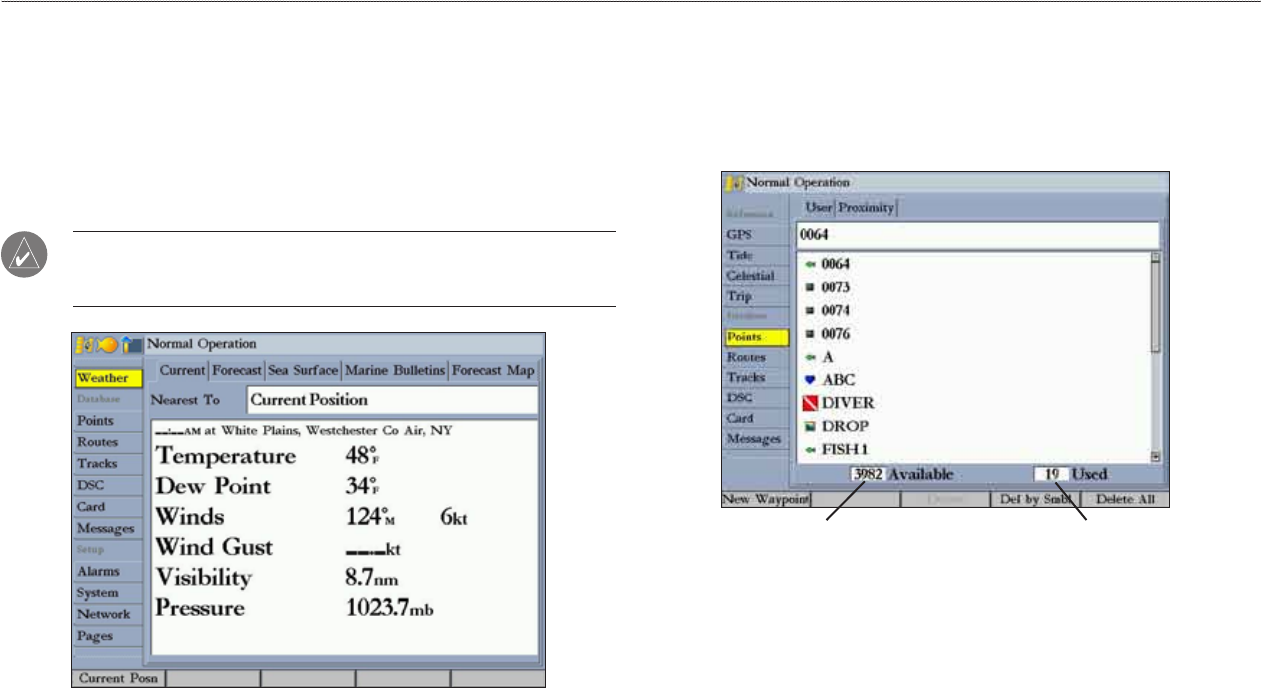
Task: Click the New Waypoint soft key
Action: pyautogui.click(x=766, y=498)
